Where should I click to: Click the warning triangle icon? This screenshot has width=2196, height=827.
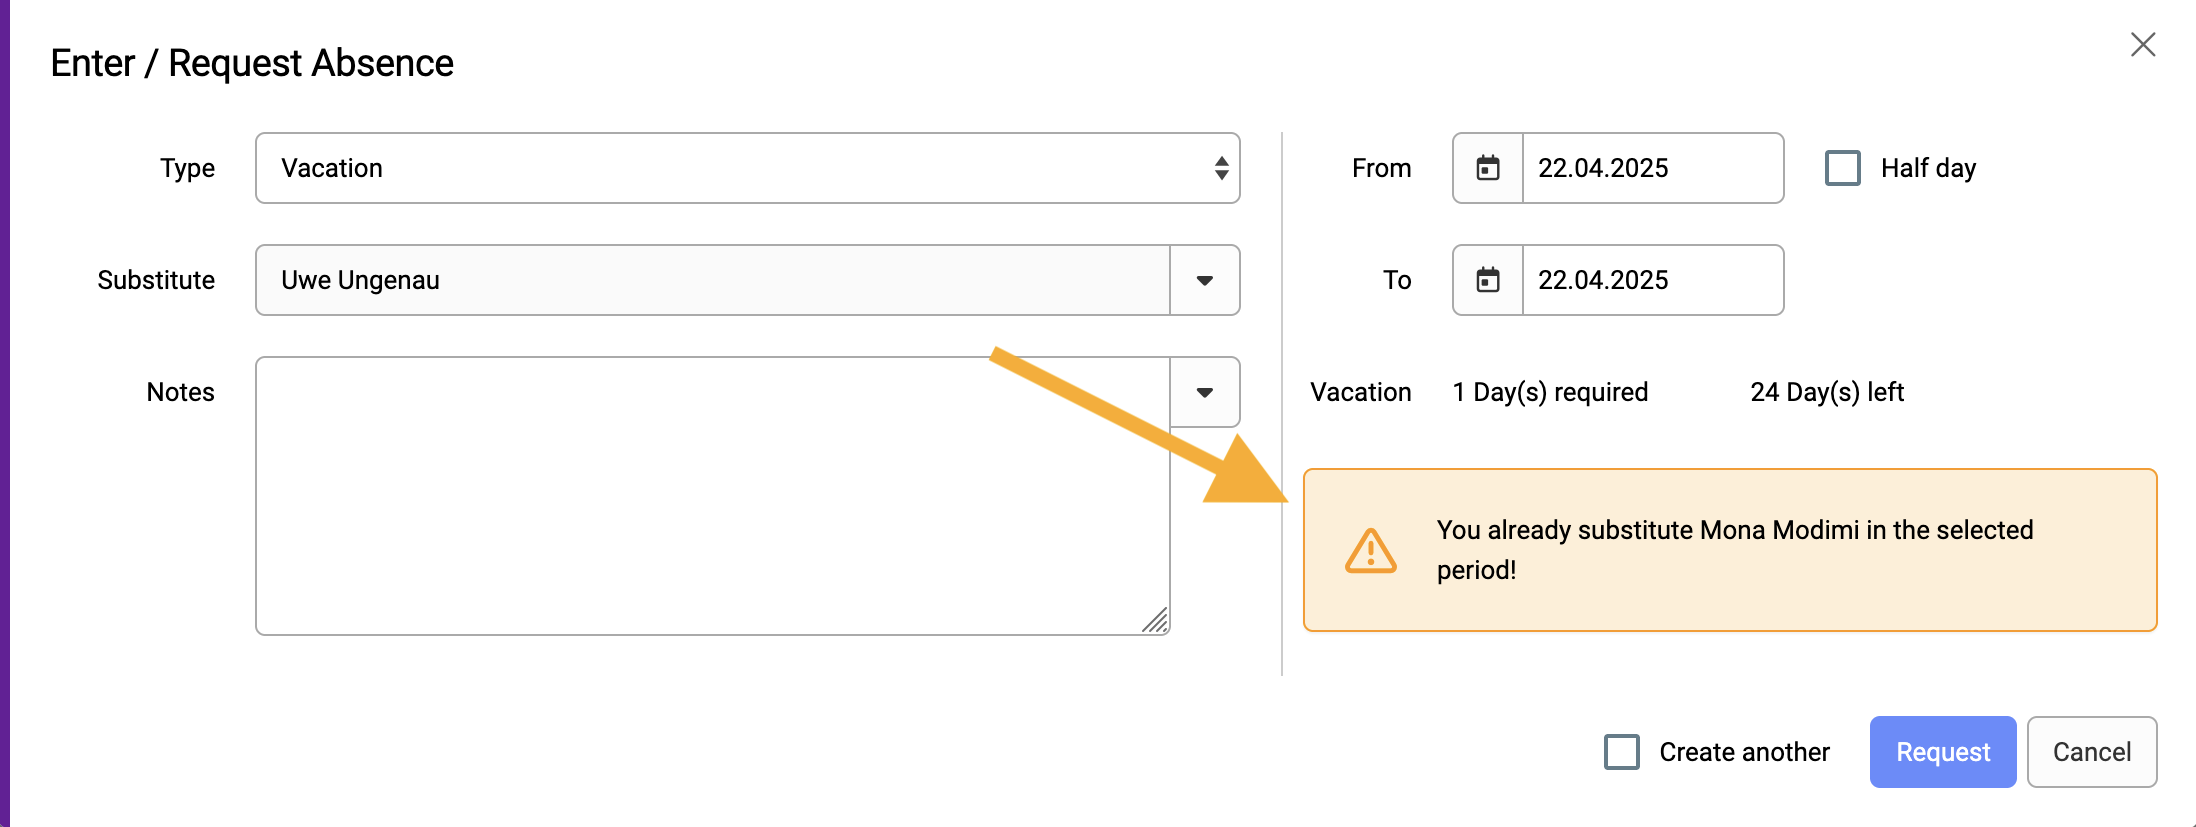(x=1370, y=551)
